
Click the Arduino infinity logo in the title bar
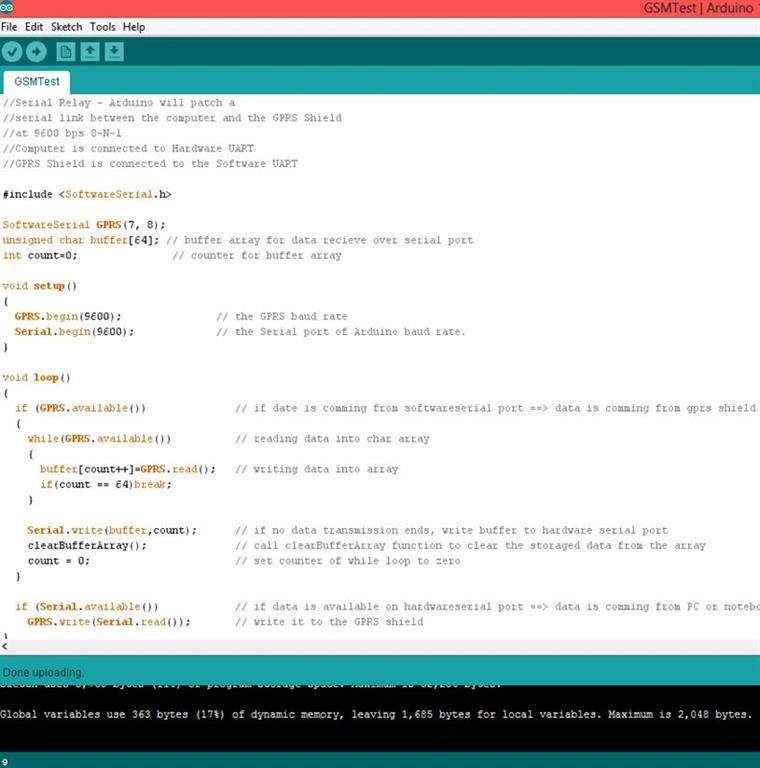click(x=6, y=7)
